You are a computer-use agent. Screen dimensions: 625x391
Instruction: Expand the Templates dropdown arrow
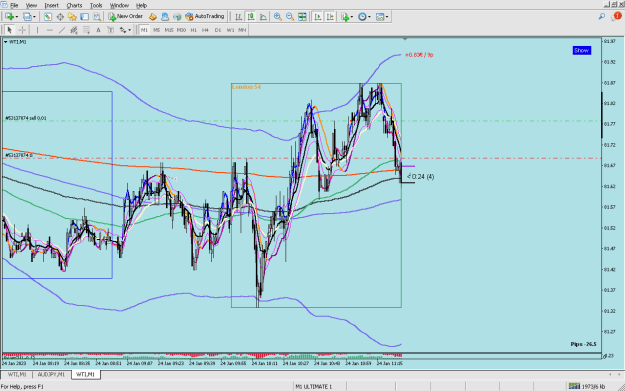[387, 17]
